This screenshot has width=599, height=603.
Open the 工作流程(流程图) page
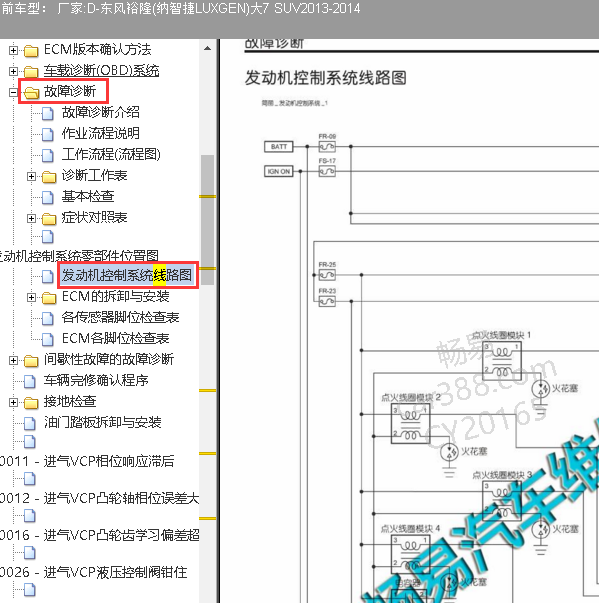click(x=111, y=155)
